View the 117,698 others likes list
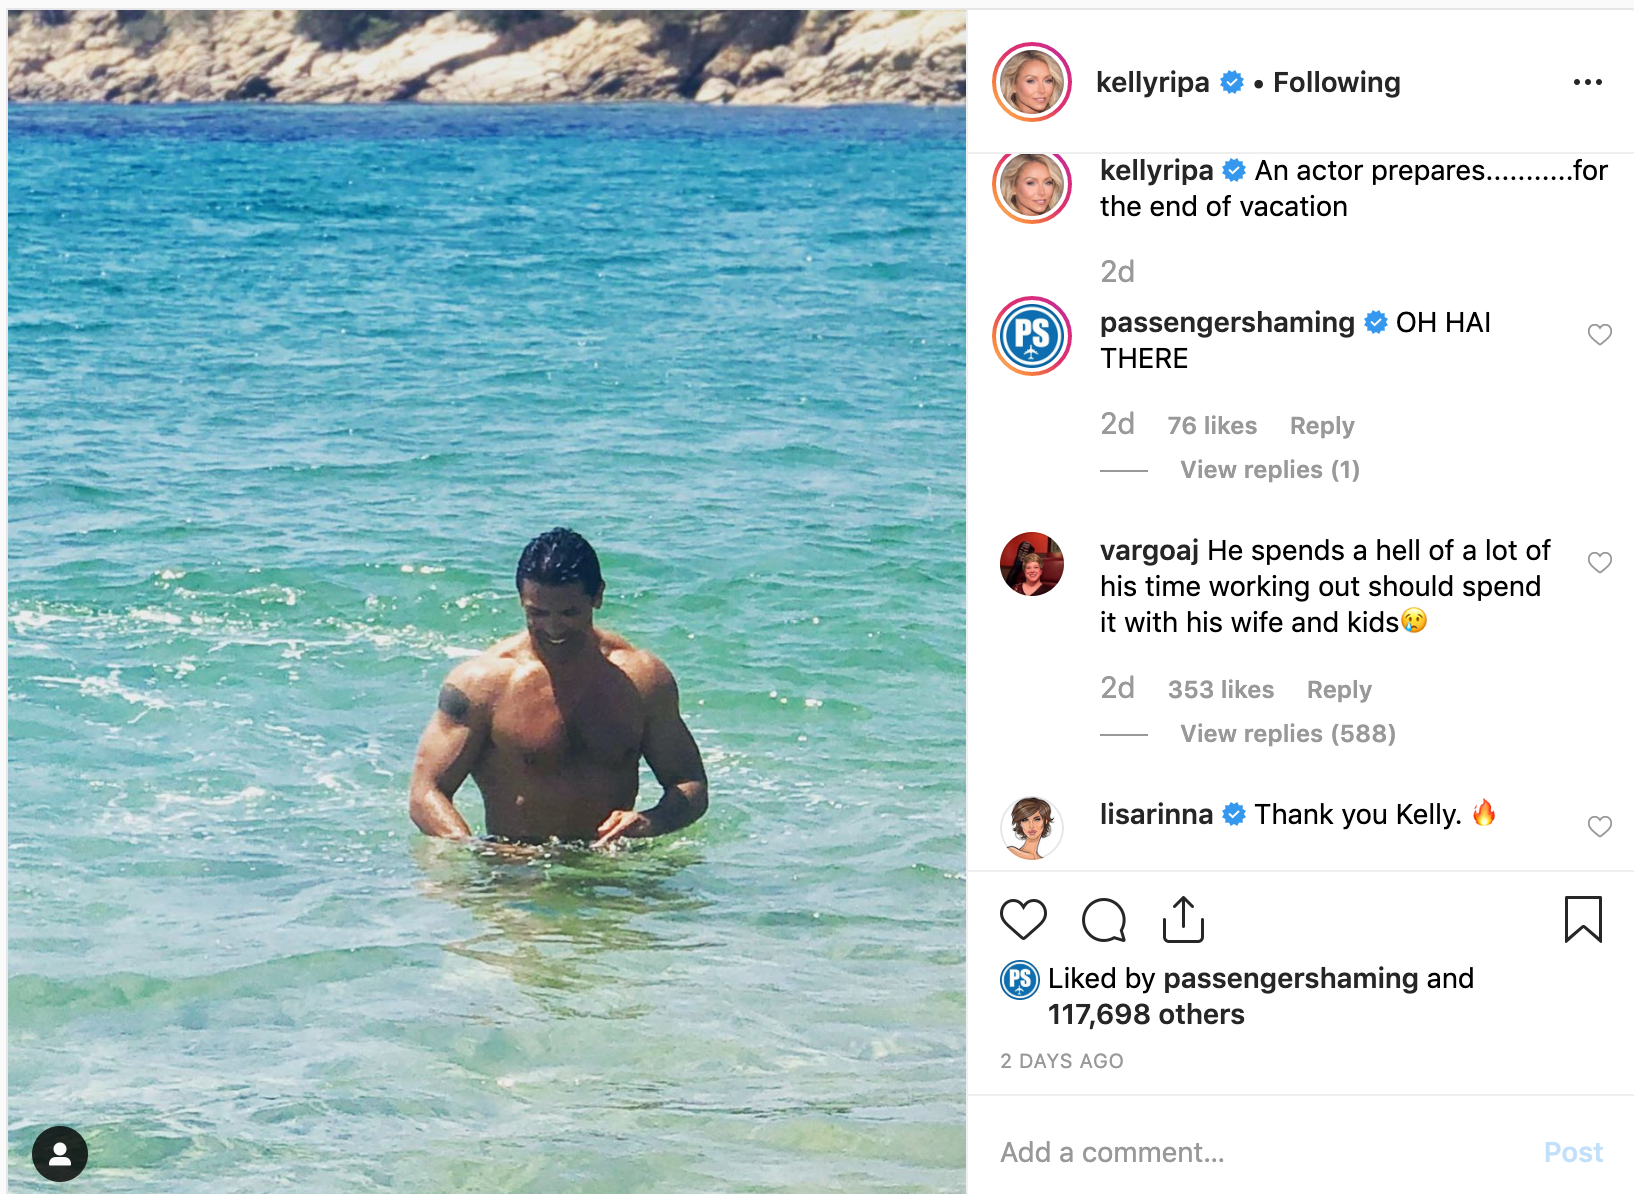 tap(1146, 1014)
